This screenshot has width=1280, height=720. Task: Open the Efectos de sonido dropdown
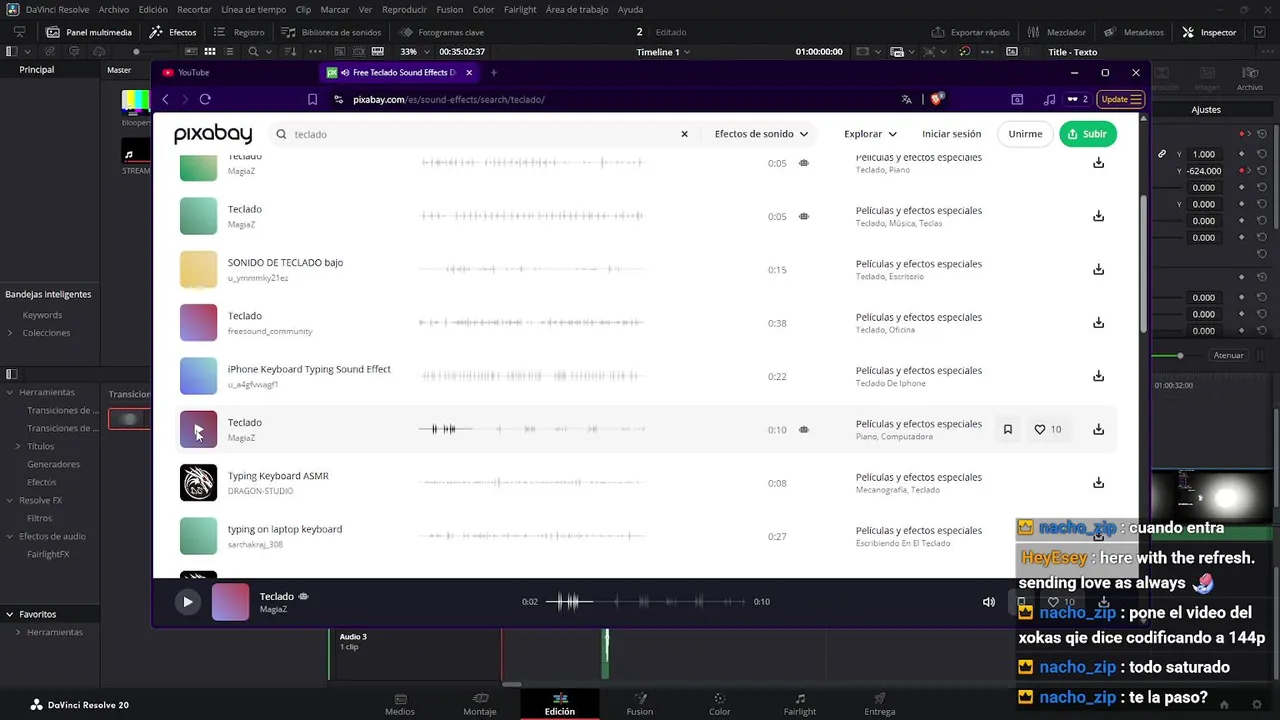[x=761, y=134]
